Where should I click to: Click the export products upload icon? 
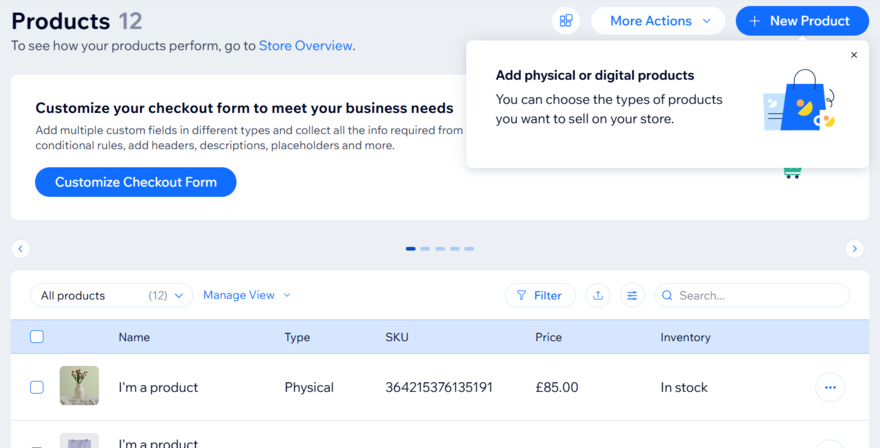coord(598,295)
